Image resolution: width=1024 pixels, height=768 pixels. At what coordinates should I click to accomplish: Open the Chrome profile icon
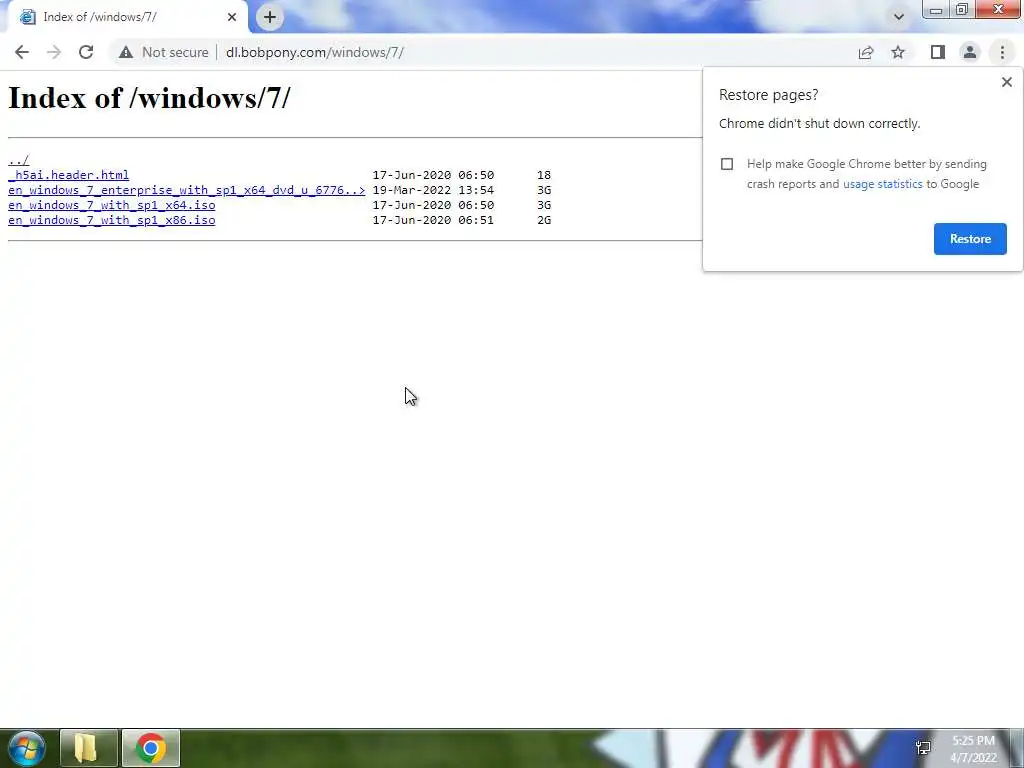pyautogui.click(x=970, y=52)
